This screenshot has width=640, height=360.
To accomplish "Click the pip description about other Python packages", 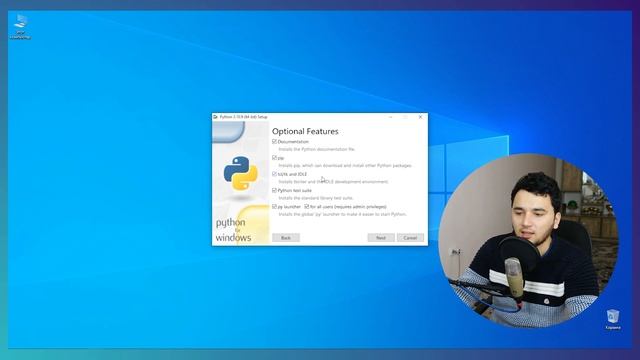I will (345, 166).
